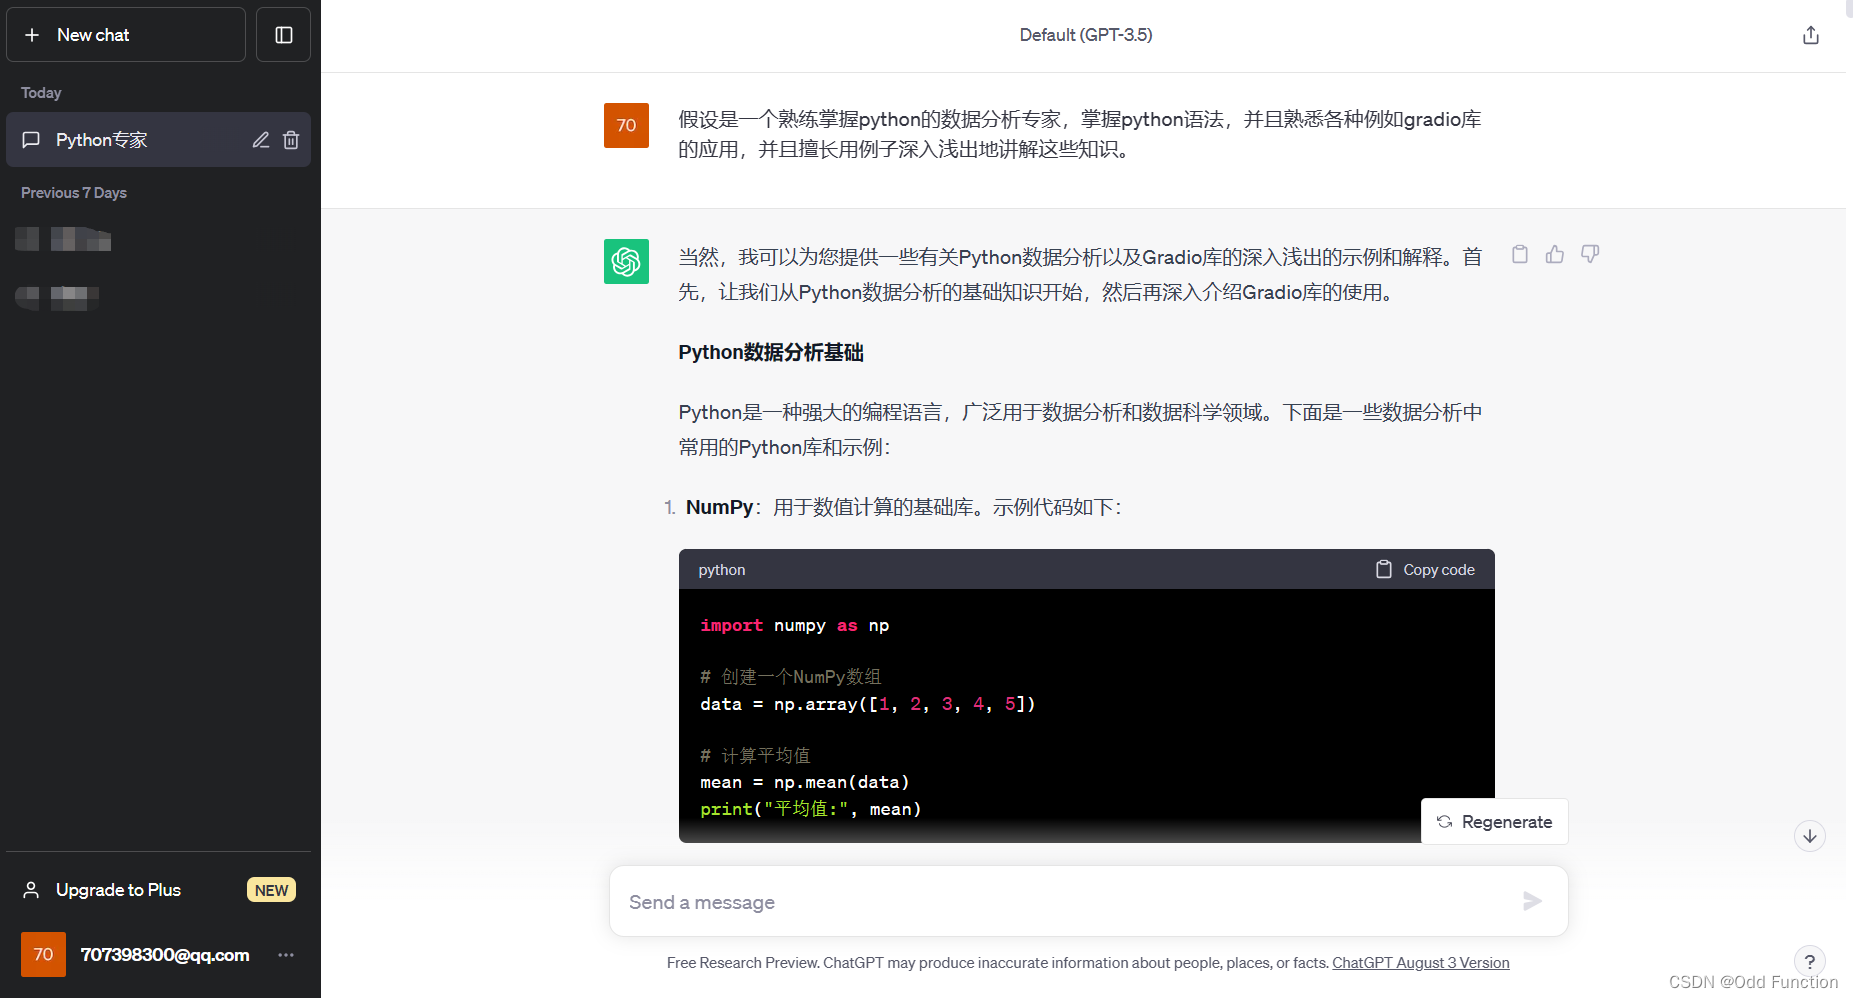Focus the Send a message input field
The width and height of the screenshot is (1853, 998).
tap(1088, 901)
